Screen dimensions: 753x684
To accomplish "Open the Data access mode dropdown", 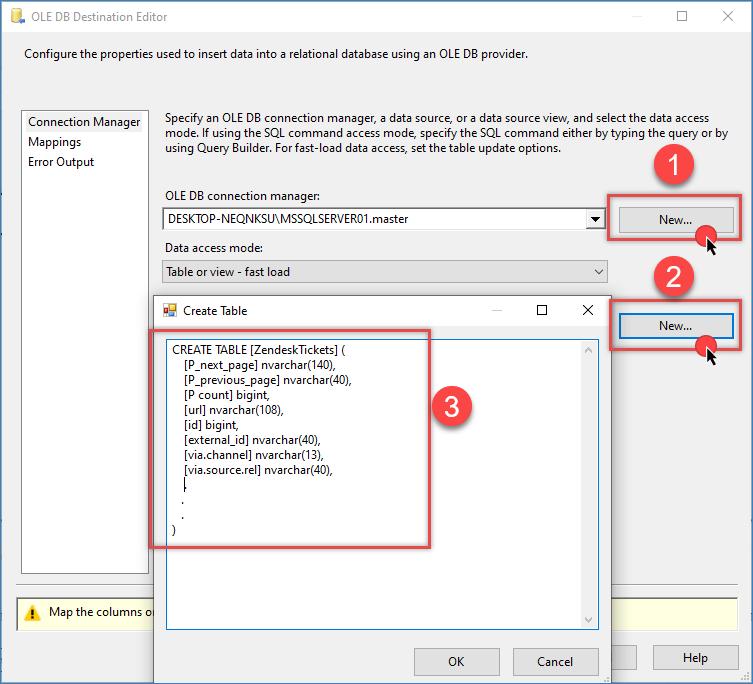I will coord(385,271).
